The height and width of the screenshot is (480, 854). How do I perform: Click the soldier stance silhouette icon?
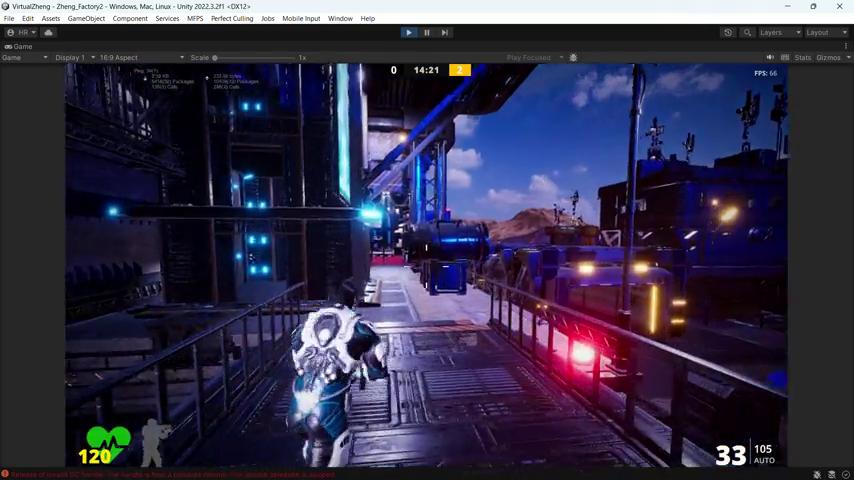pos(155,442)
